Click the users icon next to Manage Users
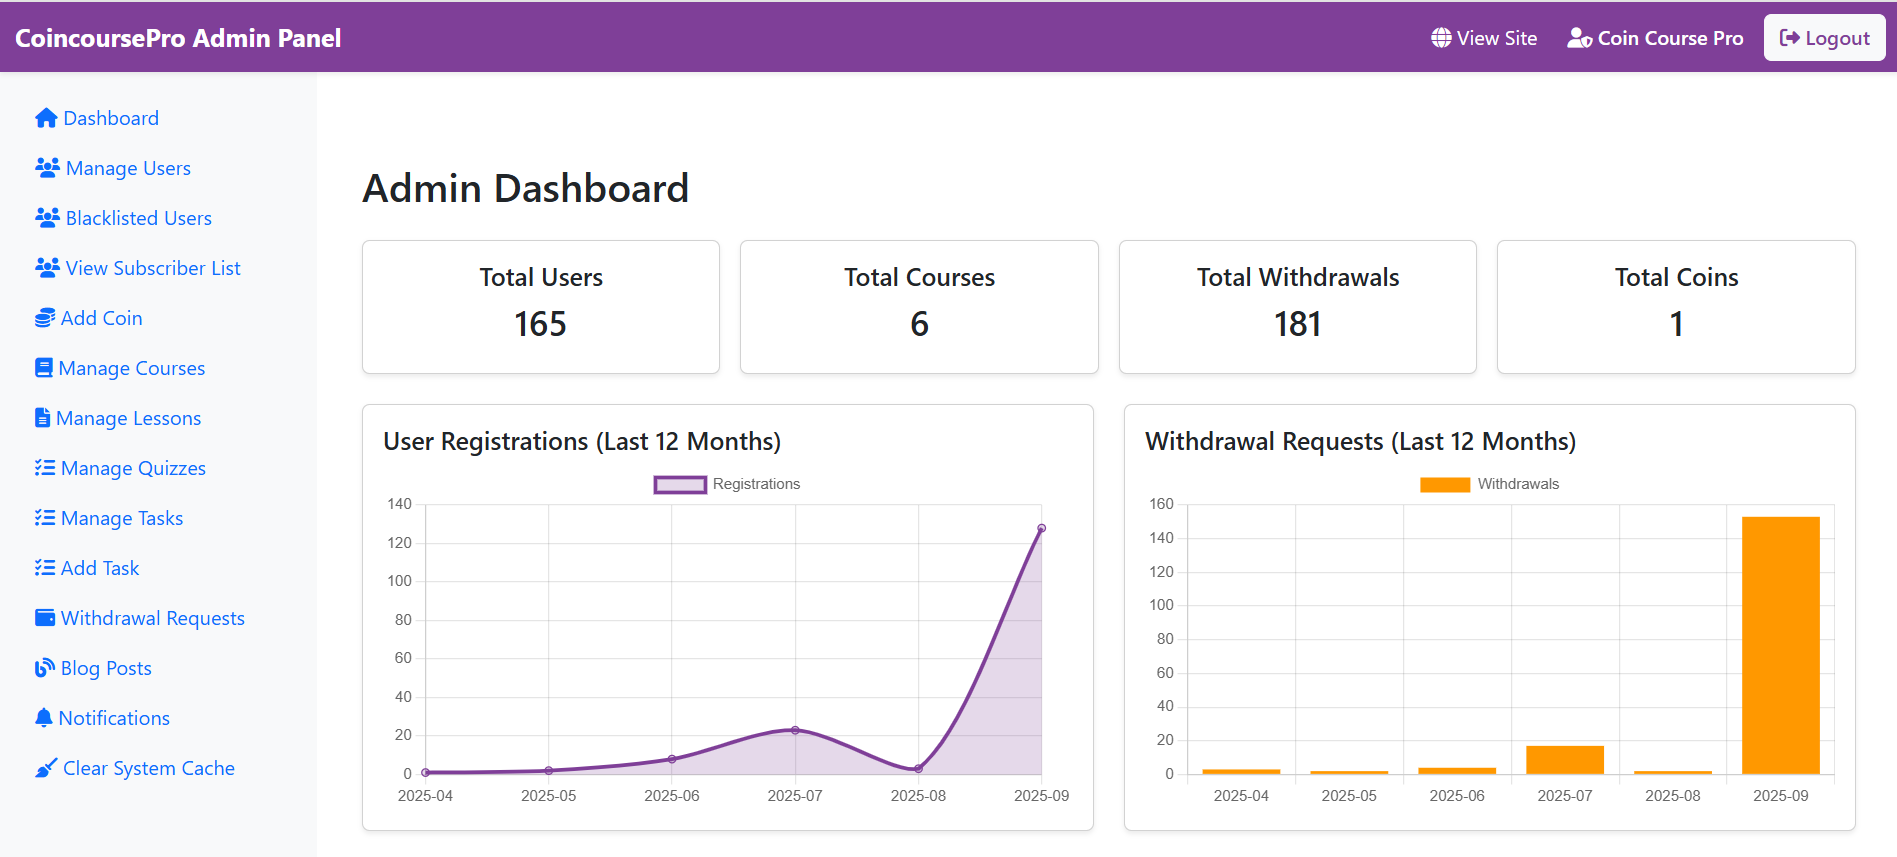Viewport: 1897px width, 857px height. [x=47, y=168]
